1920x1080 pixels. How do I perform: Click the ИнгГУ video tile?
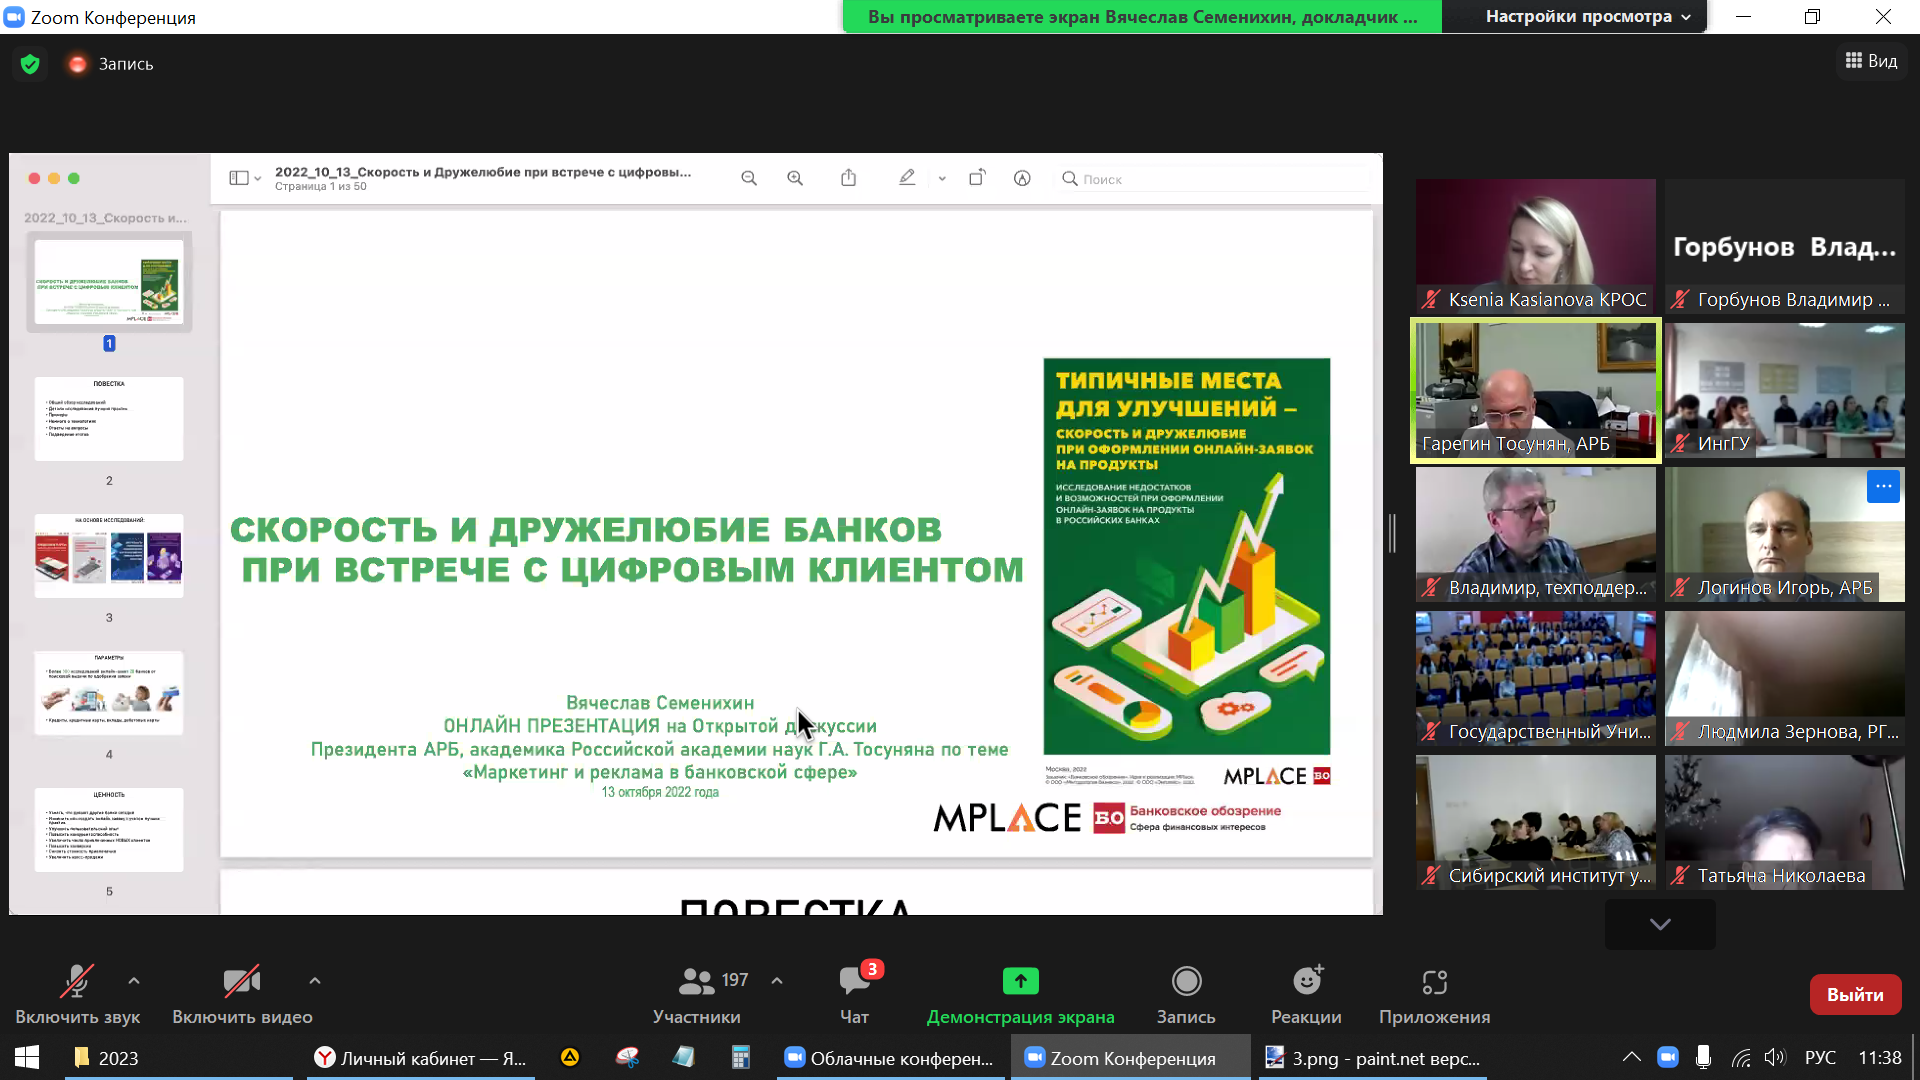(1784, 390)
